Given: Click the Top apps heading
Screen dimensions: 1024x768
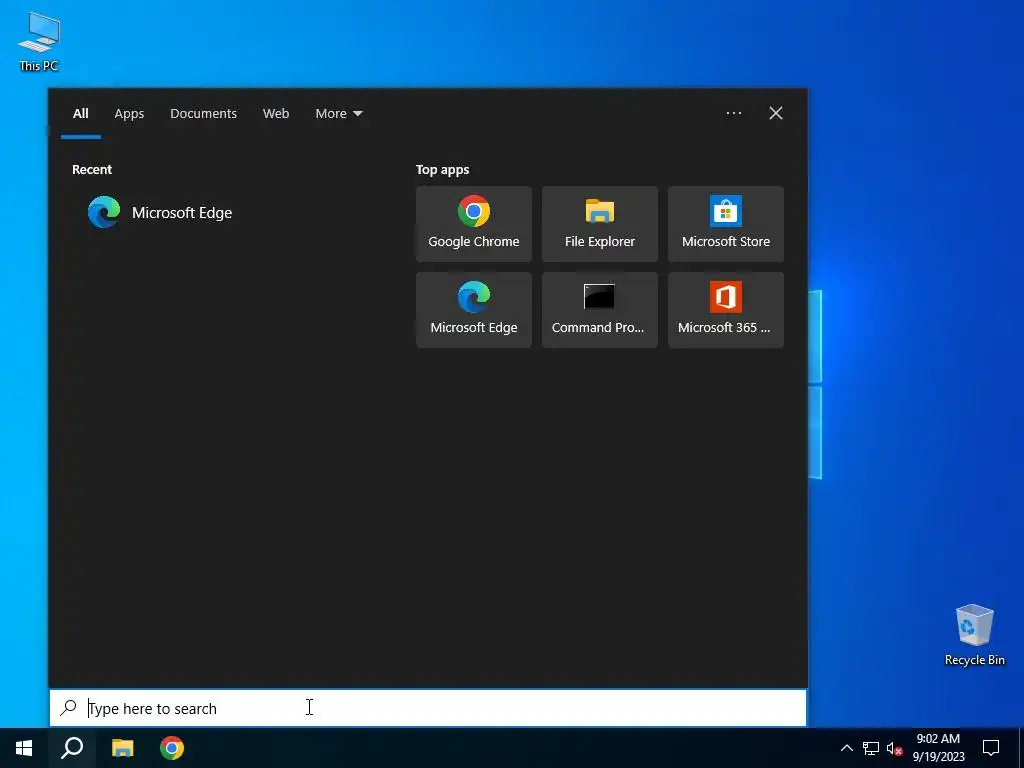Looking at the screenshot, I should coord(443,170).
